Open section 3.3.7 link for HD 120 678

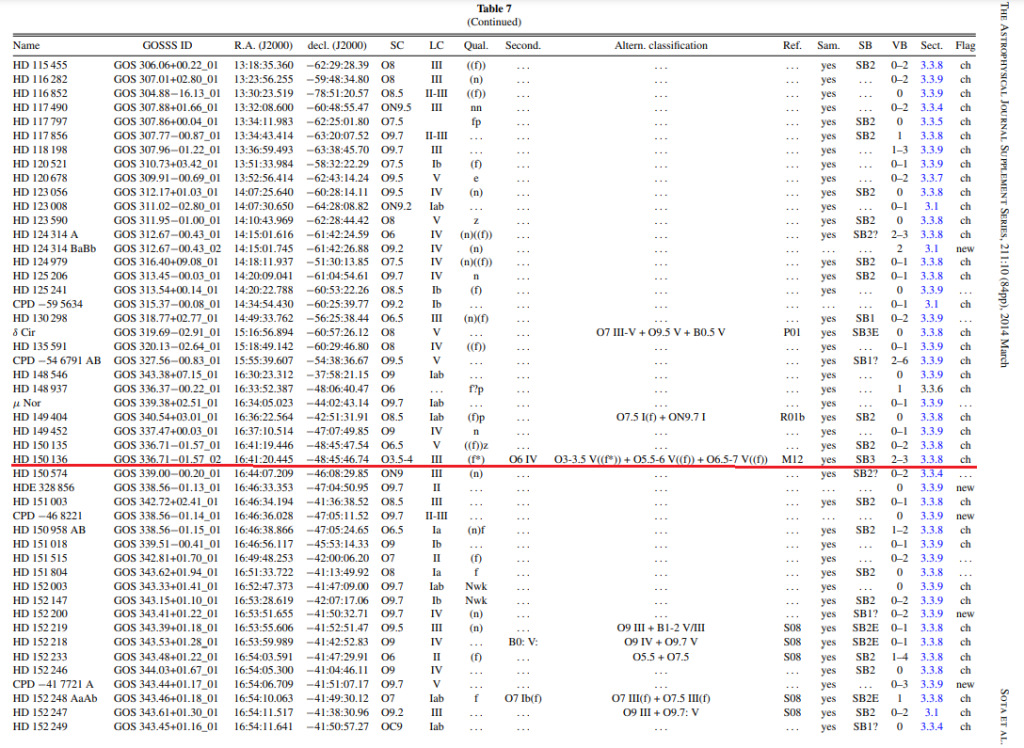(x=931, y=177)
